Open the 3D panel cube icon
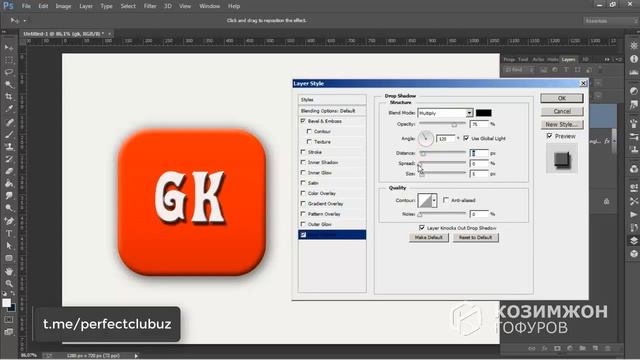Screen dimensions: 640x360 (x=633, y=254)
